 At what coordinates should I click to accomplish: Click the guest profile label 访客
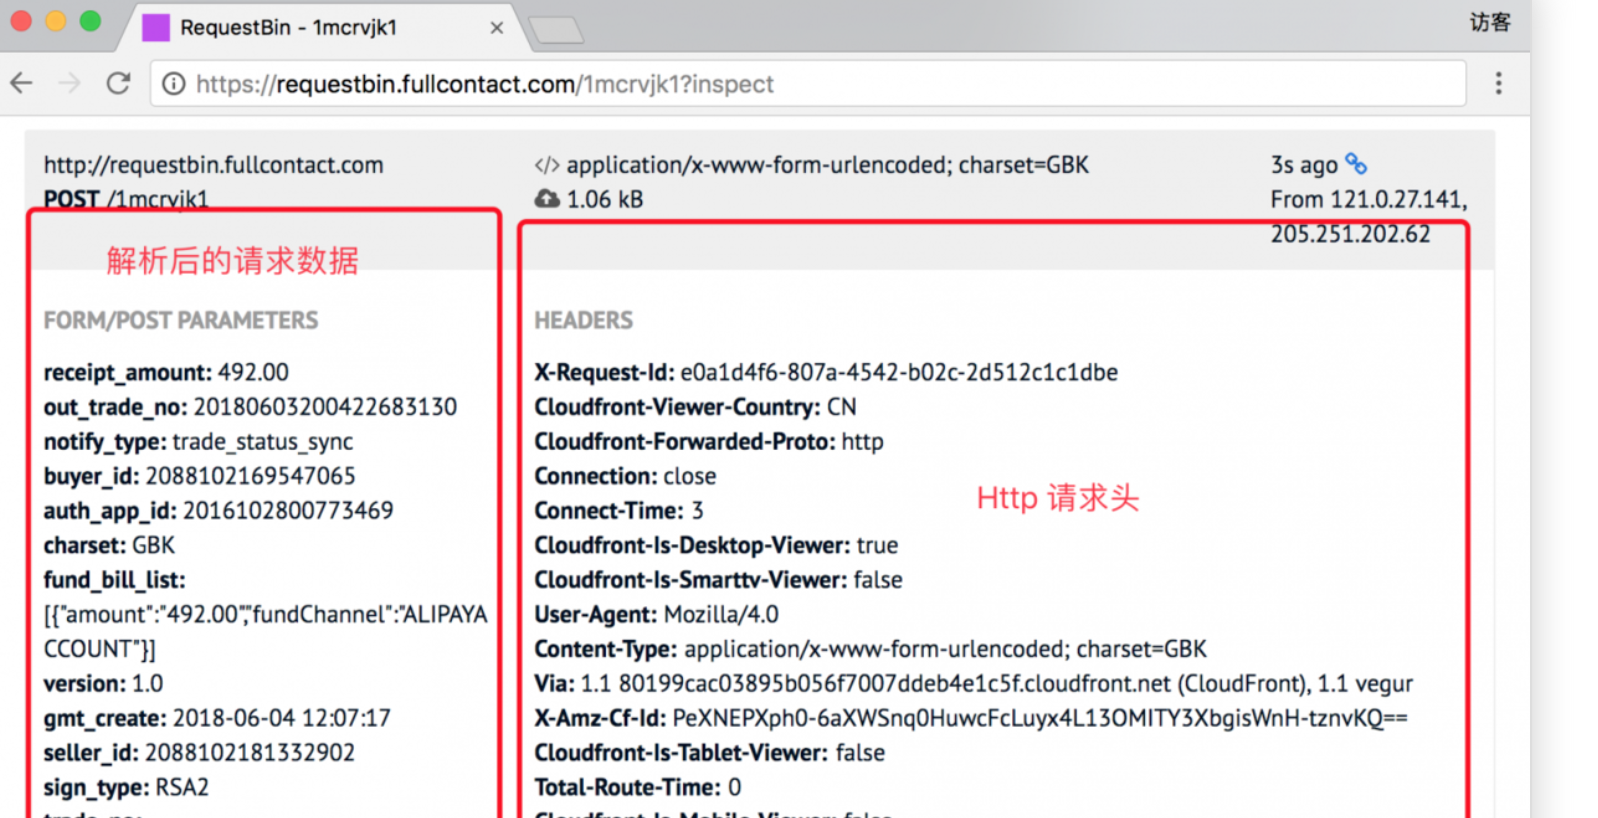[1490, 22]
